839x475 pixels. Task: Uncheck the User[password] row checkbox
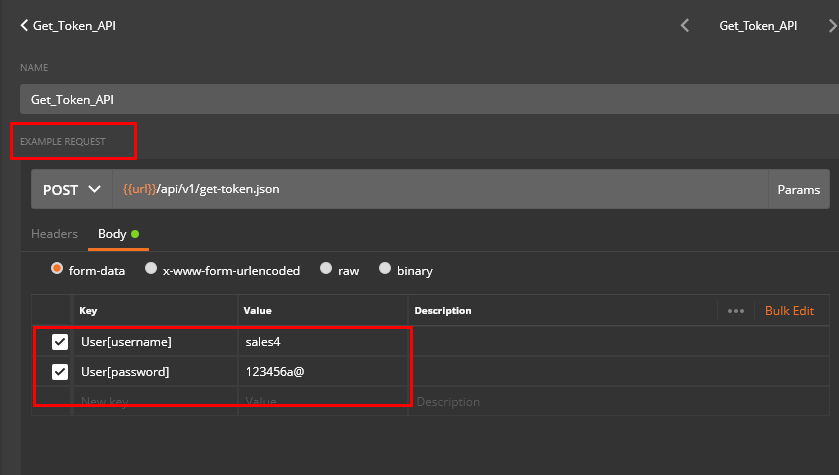pos(60,372)
